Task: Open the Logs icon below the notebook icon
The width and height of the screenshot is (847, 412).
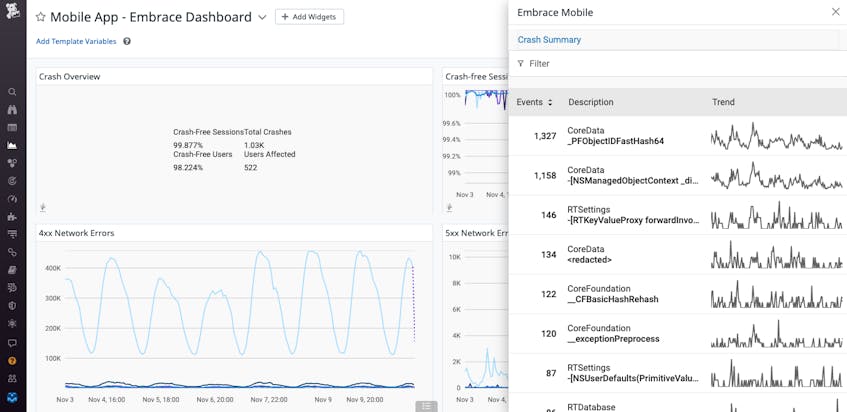Action: coord(12,288)
